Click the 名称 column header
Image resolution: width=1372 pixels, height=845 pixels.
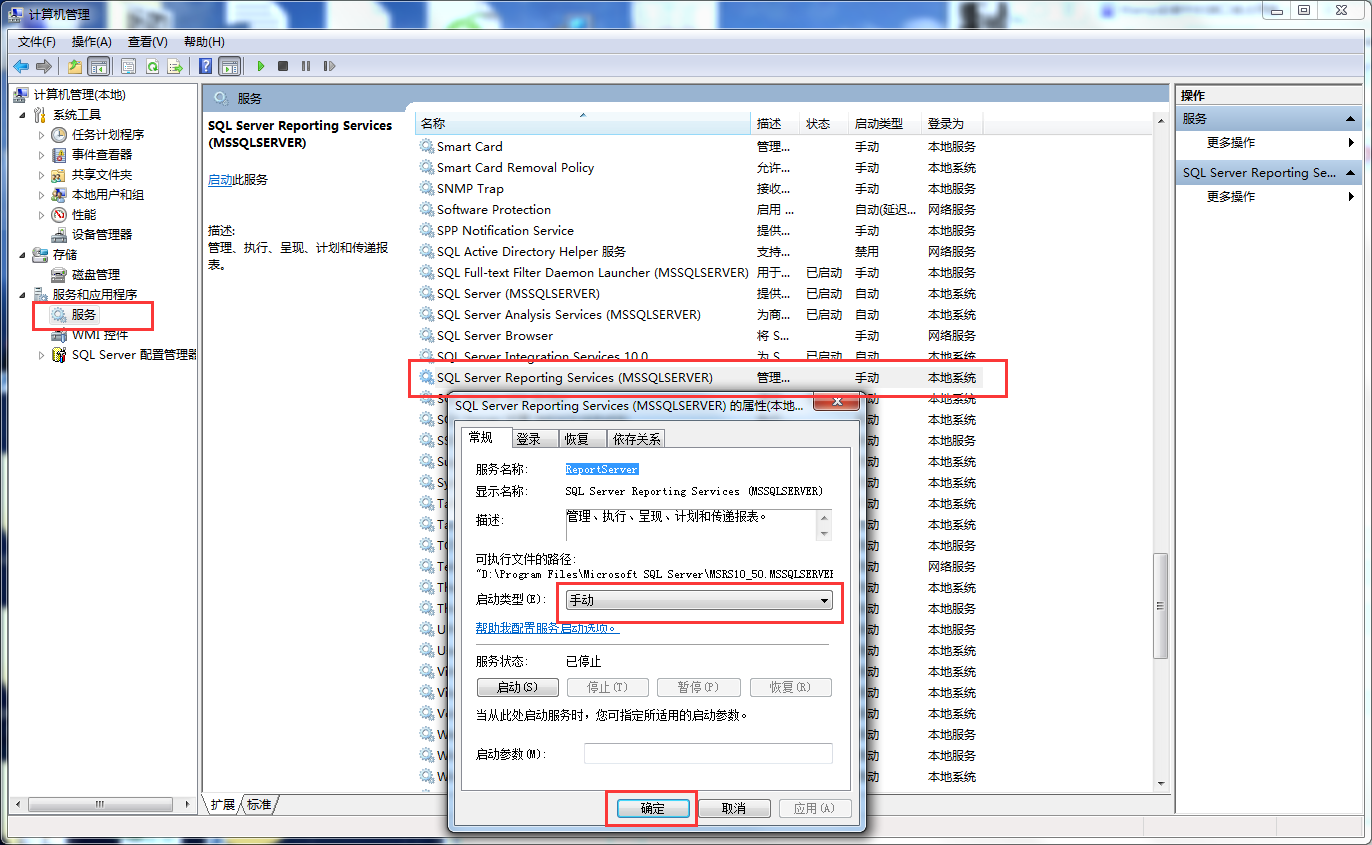(x=583, y=123)
